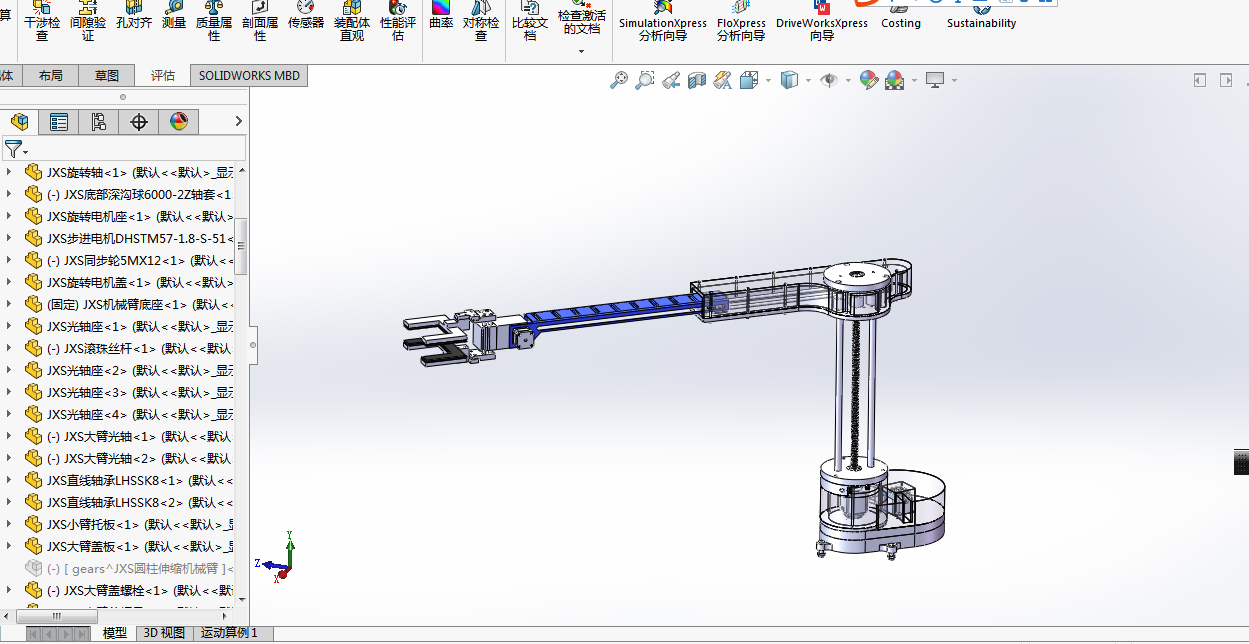Toggle the hide/show items eye icon
The height and width of the screenshot is (644, 1249).
pos(828,80)
